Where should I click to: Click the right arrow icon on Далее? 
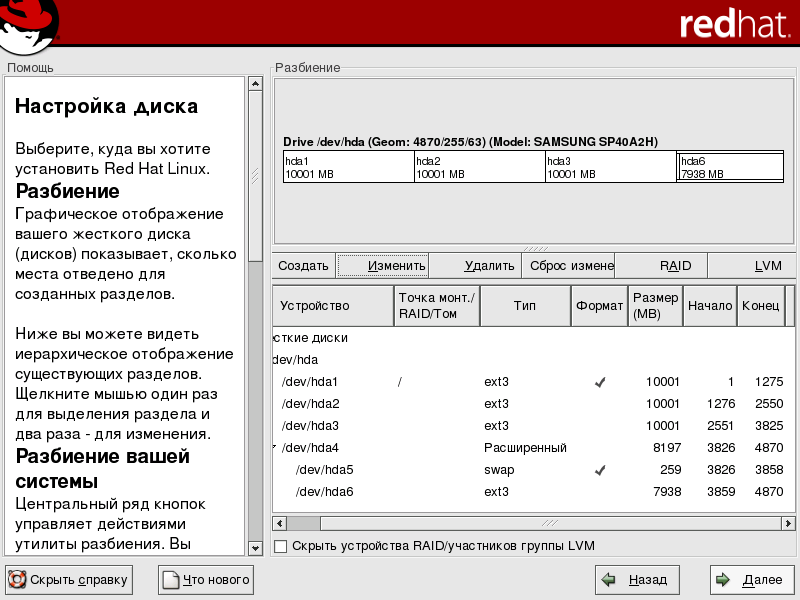click(723, 579)
